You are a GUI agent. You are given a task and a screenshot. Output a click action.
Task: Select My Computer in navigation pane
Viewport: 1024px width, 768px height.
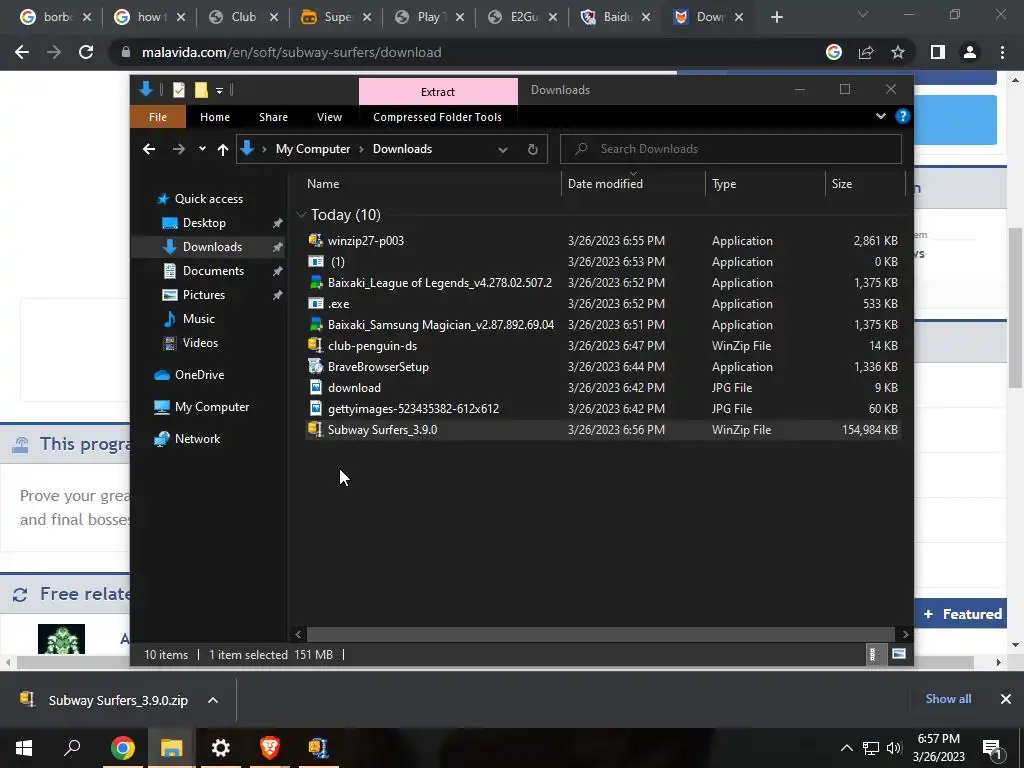coord(212,407)
